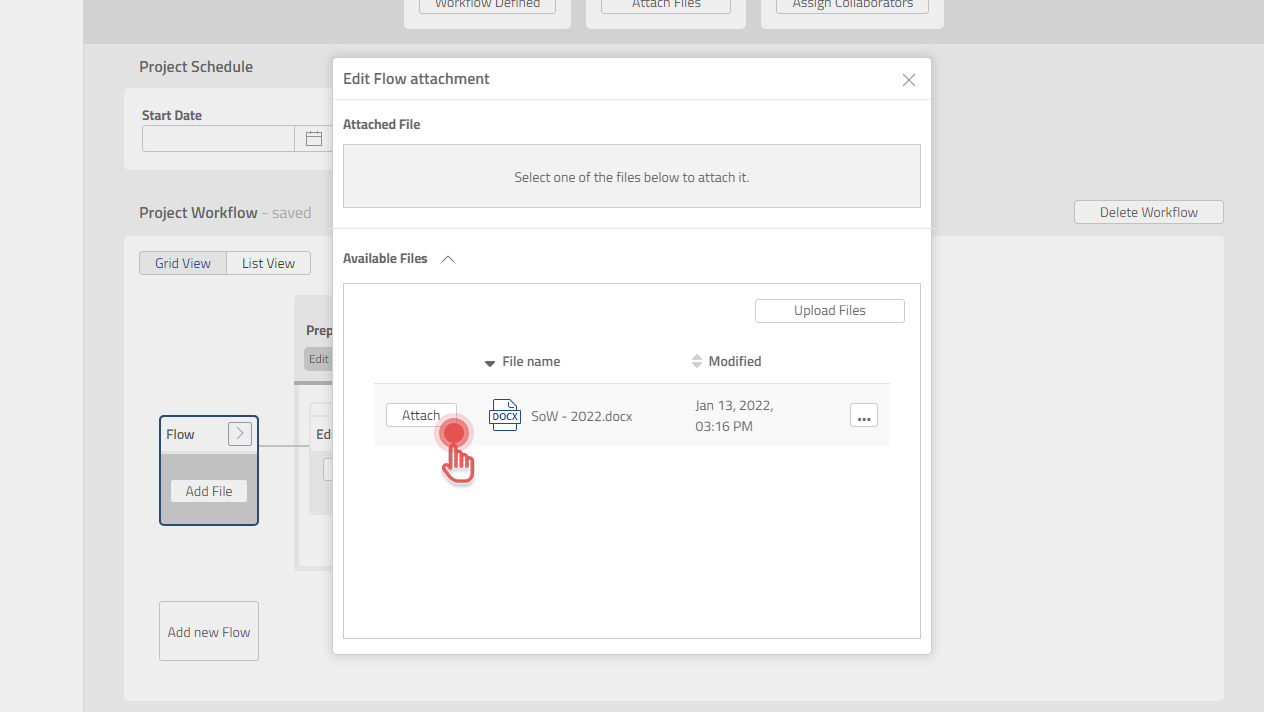Viewport: 1264px width, 712px height.
Task: Click the arrow icon inside the Flow node
Action: pos(239,434)
